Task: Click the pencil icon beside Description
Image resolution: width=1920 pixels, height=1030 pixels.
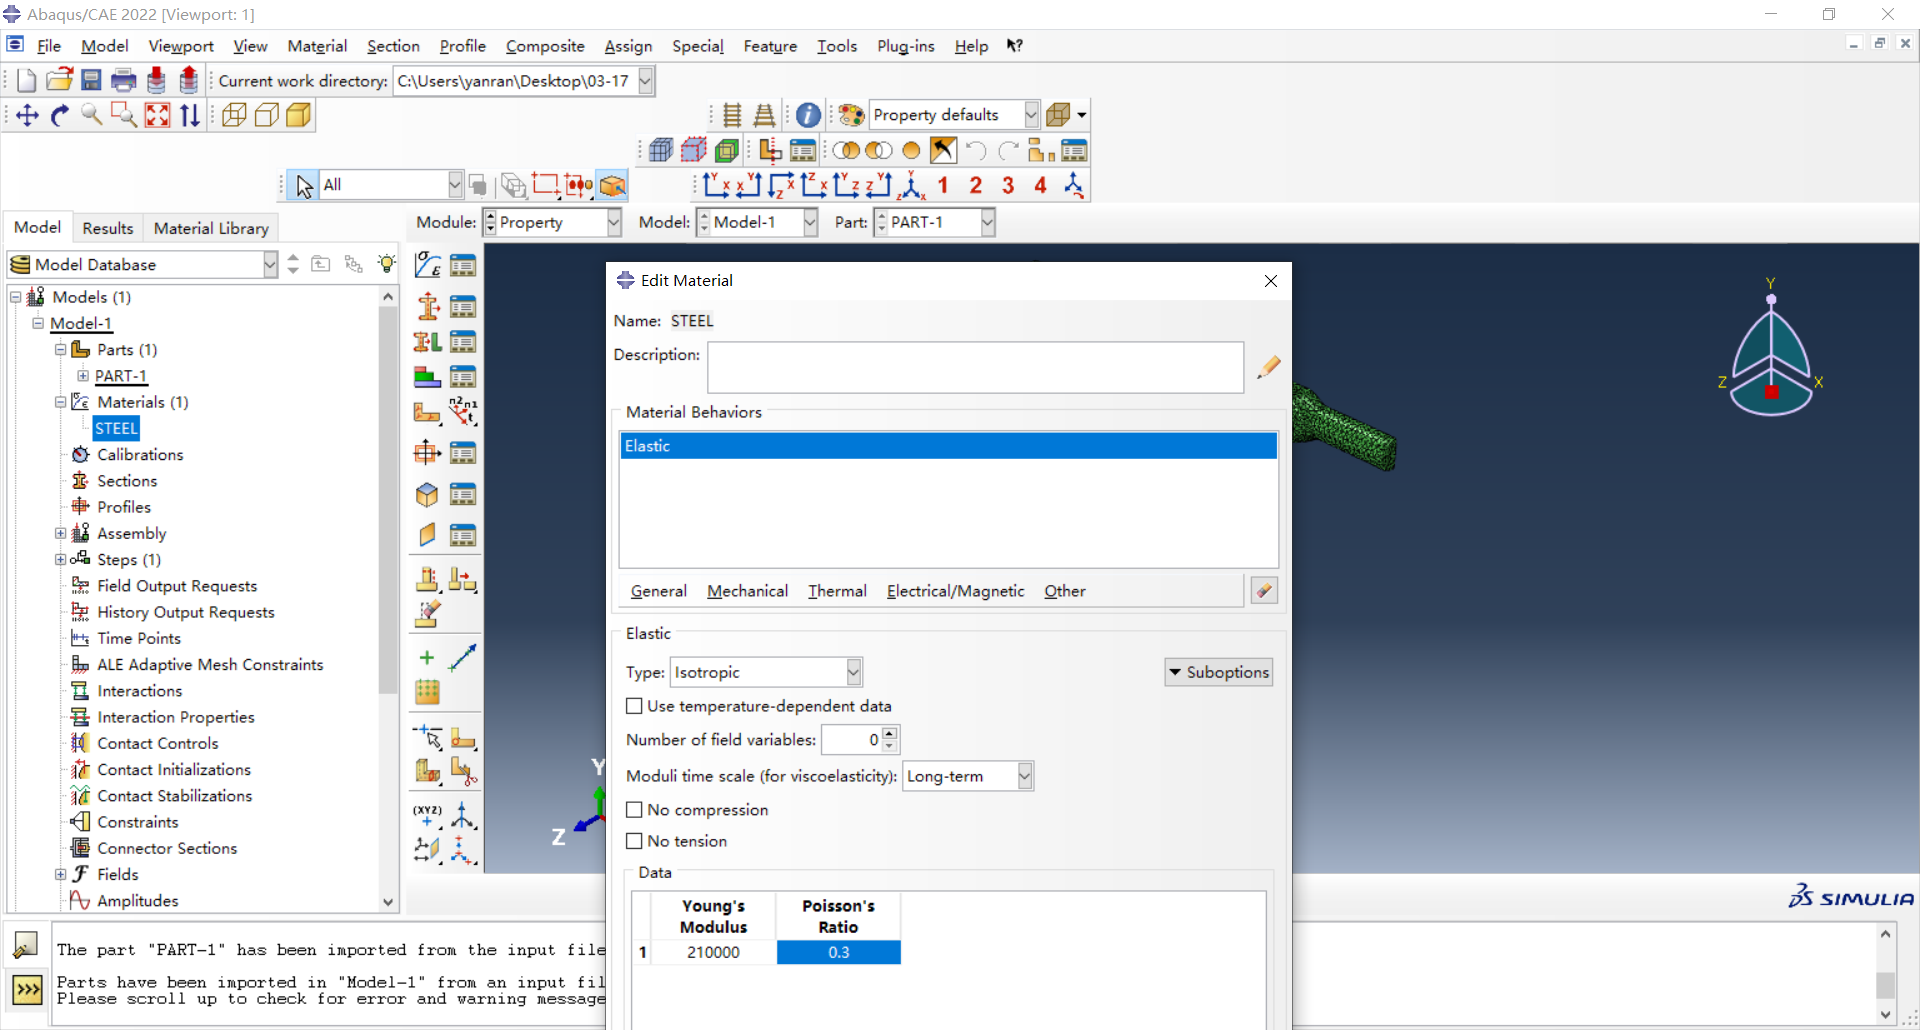Action: point(1268,367)
